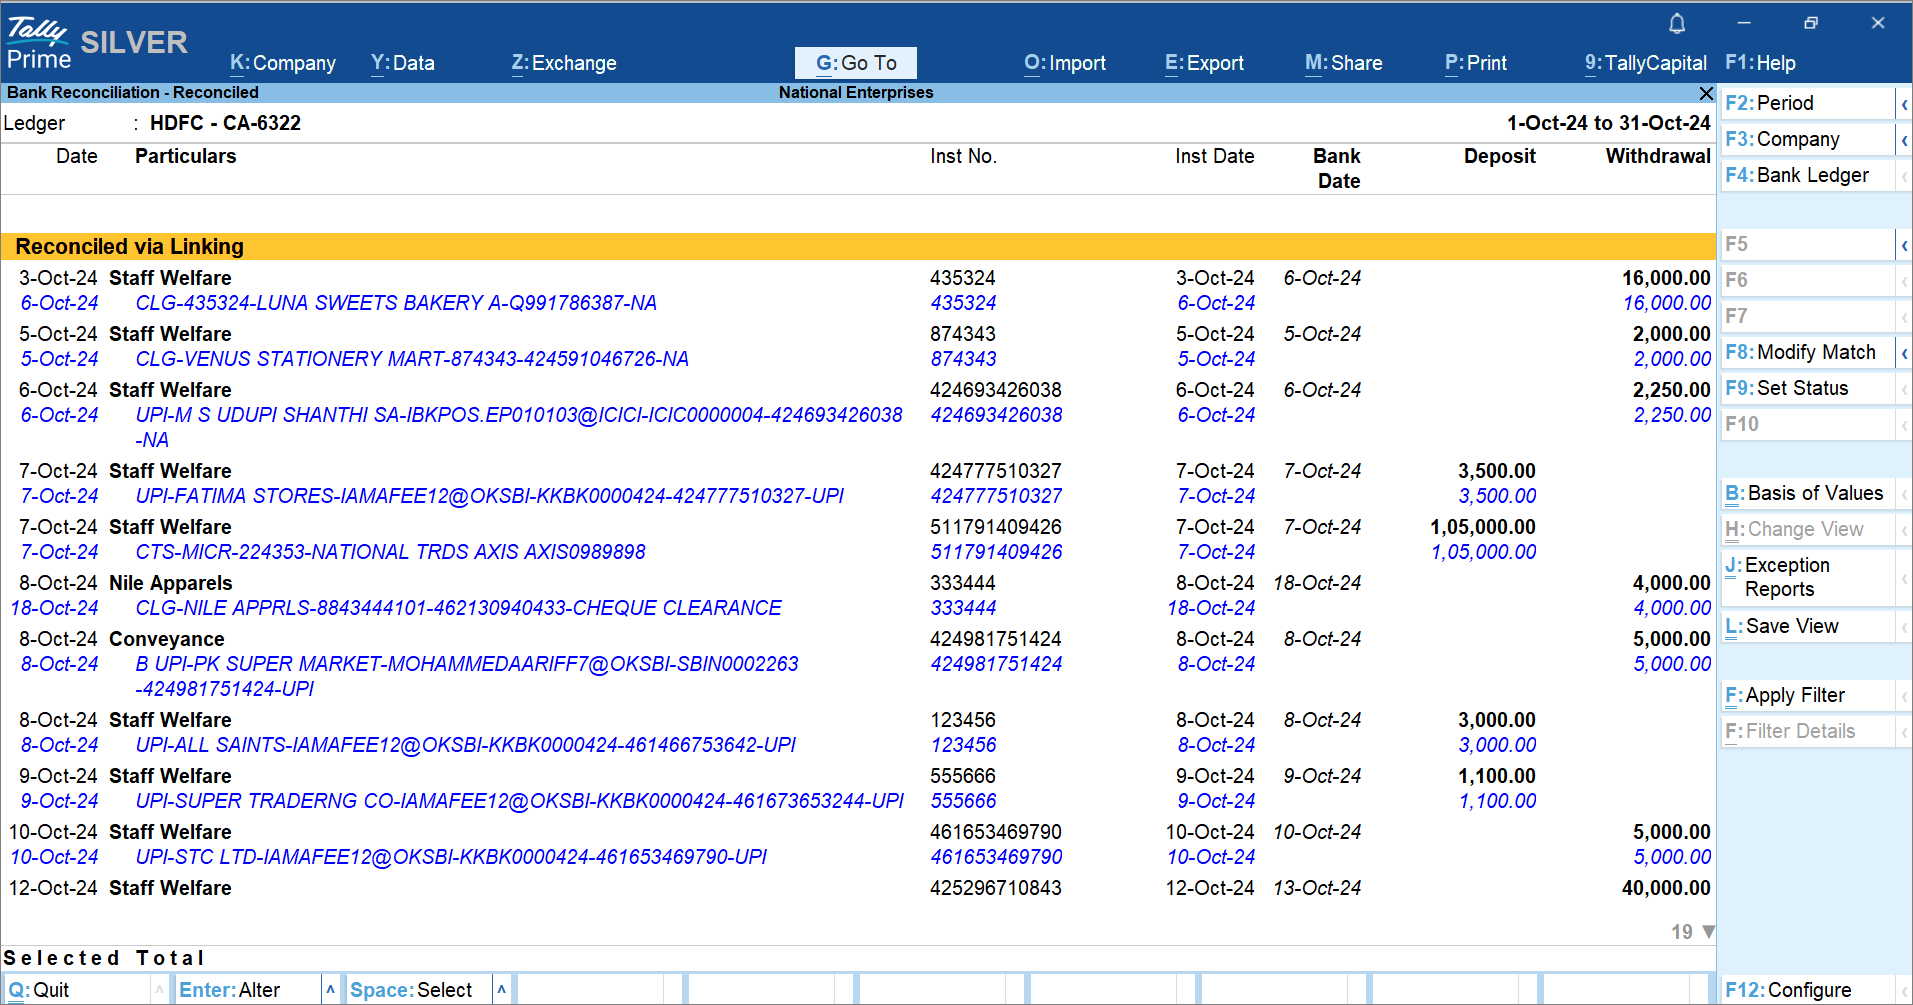Click the G: Go To button

tap(856, 63)
